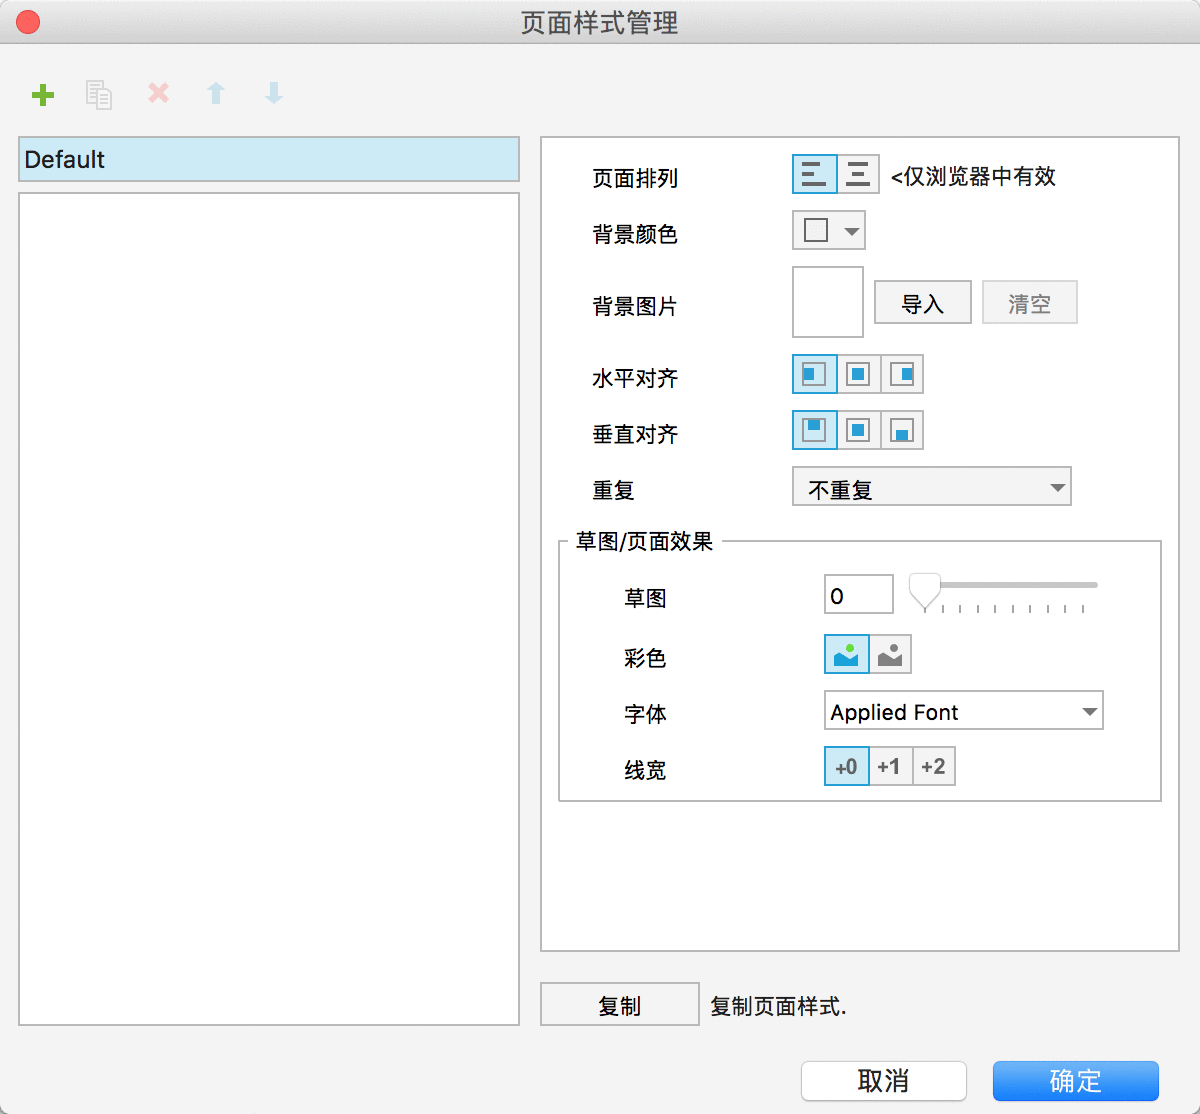Click the background image preview box
The width and height of the screenshot is (1200, 1114).
pos(828,302)
